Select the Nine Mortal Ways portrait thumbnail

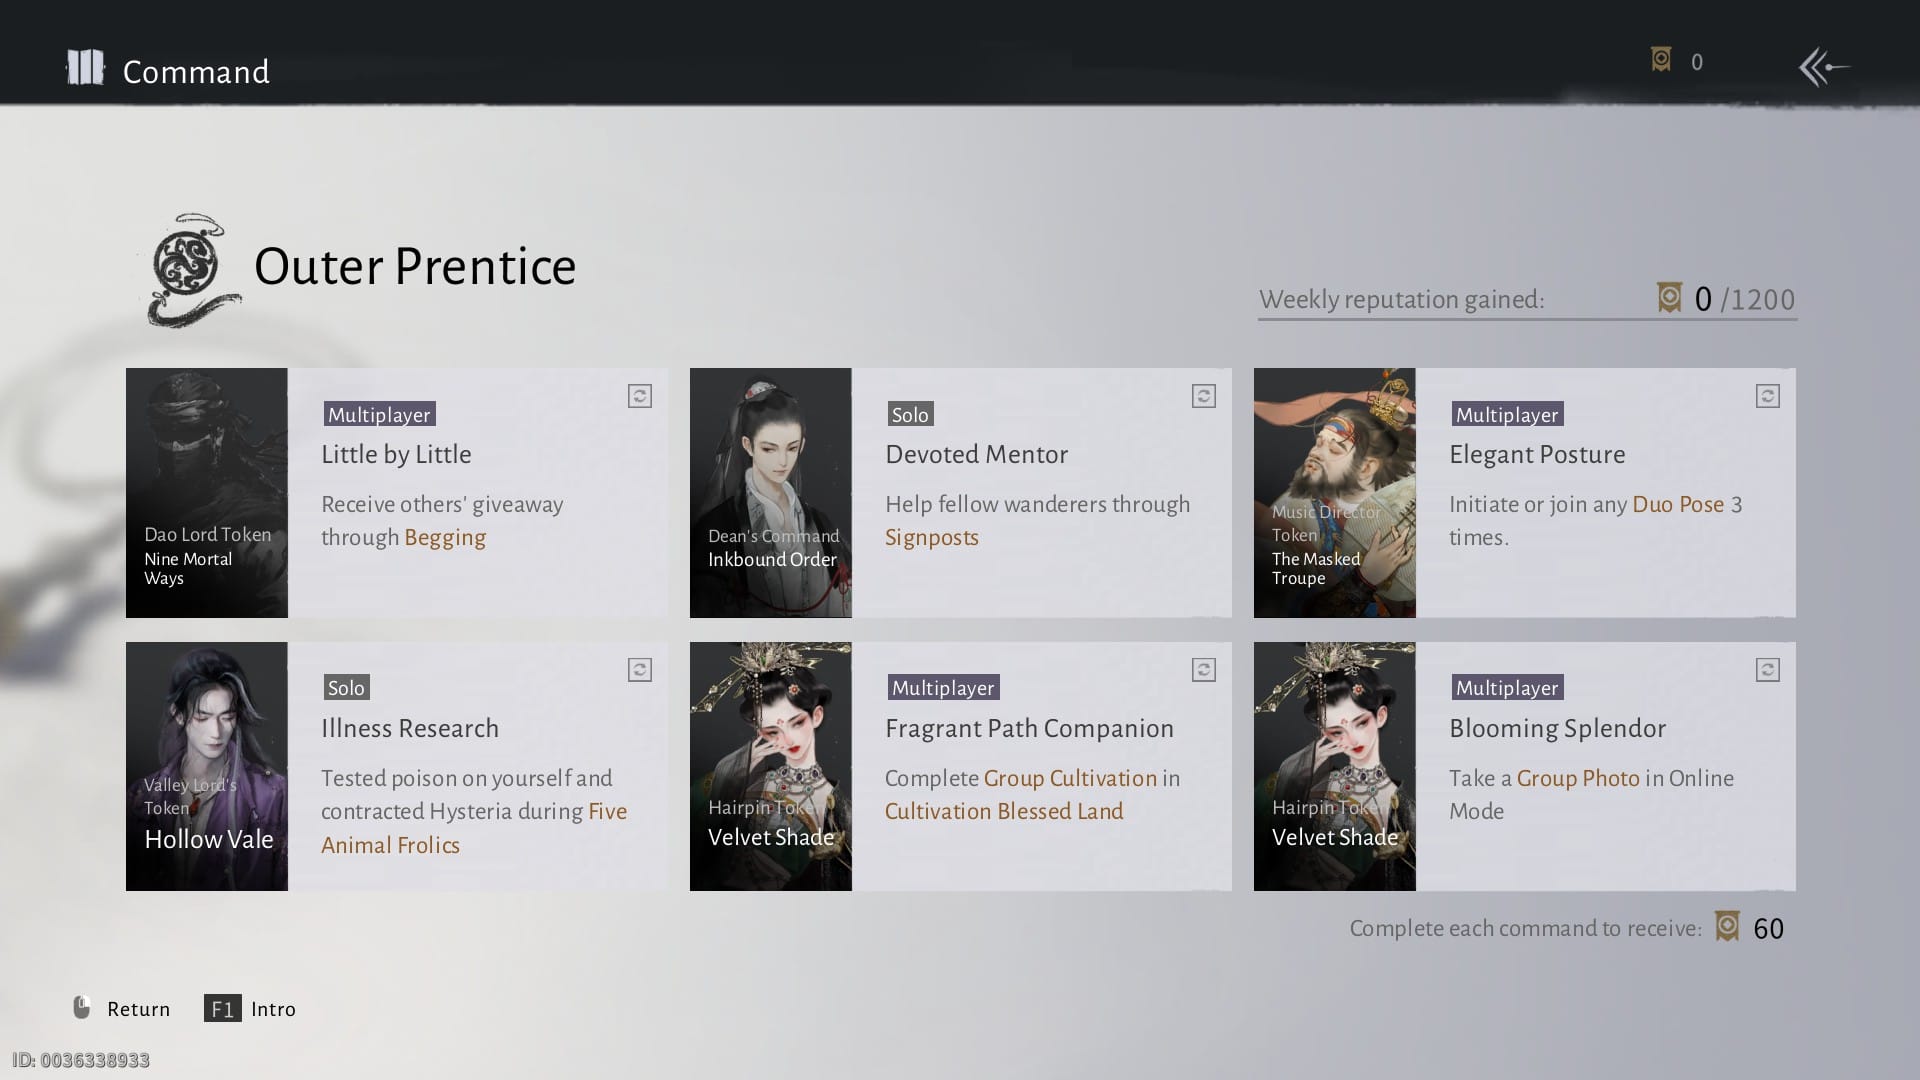pos(207,492)
